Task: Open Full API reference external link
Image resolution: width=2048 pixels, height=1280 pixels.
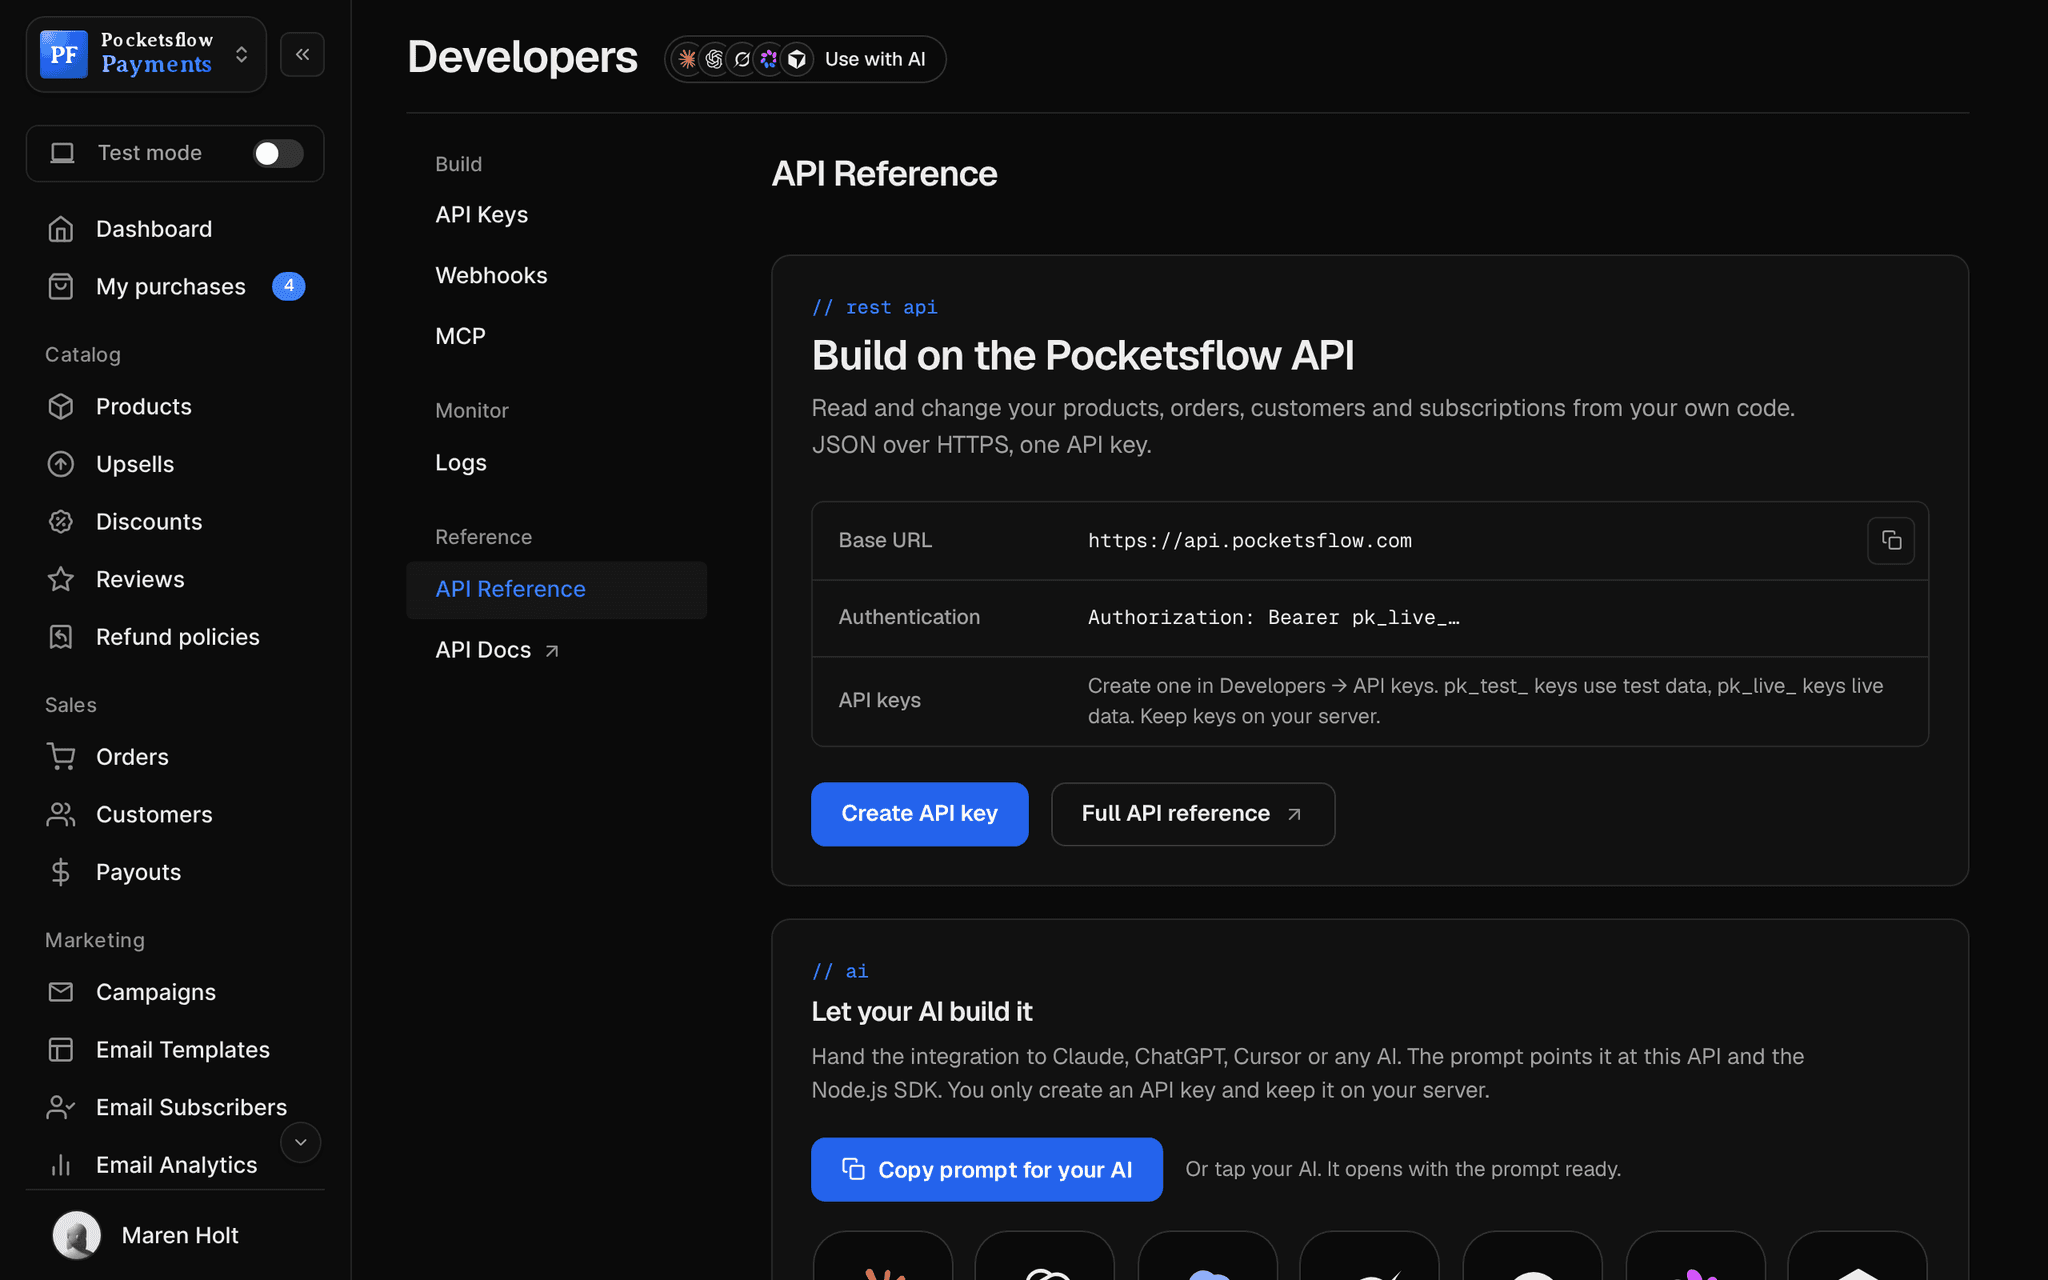Action: pos(1193,814)
